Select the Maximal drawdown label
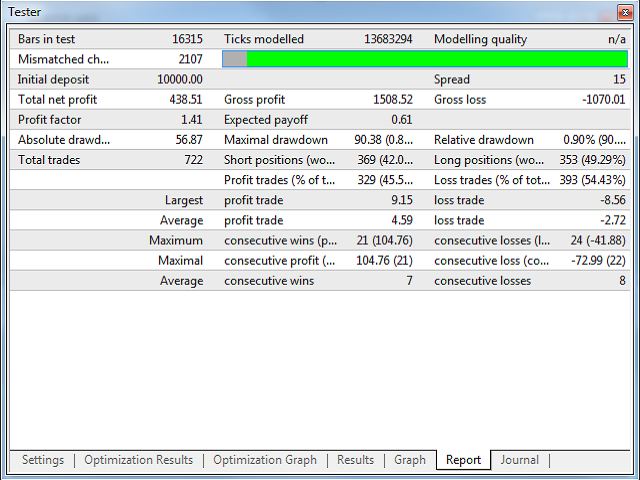This screenshot has width=640, height=480. tap(276, 140)
